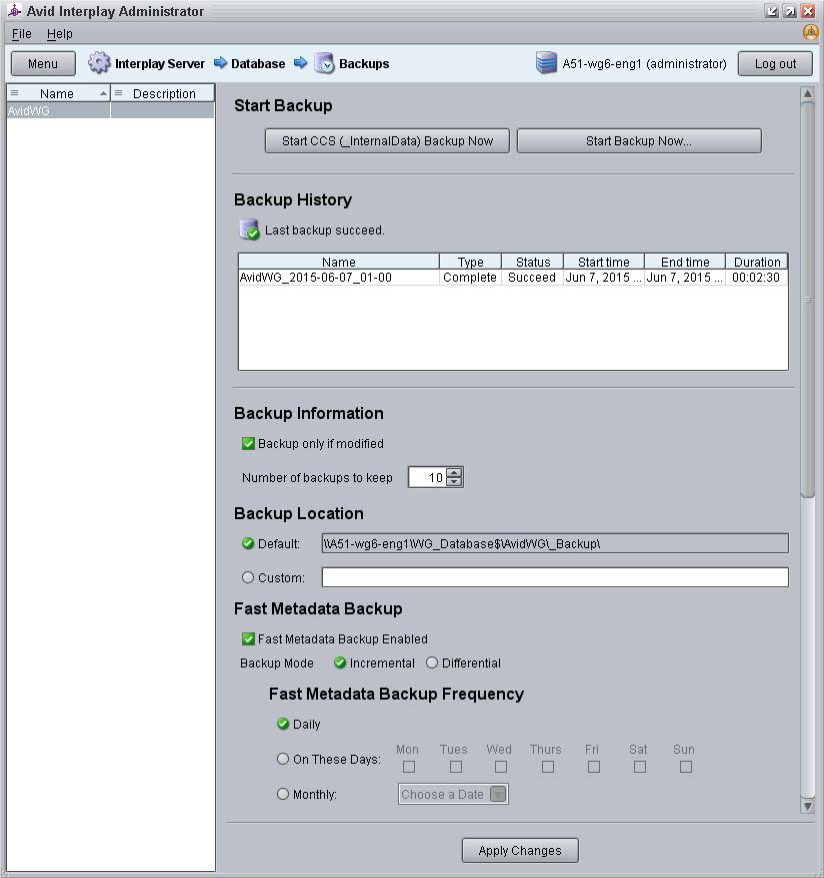824x878 pixels.
Task: Click the Interplay Server gear icon
Action: [x=99, y=63]
